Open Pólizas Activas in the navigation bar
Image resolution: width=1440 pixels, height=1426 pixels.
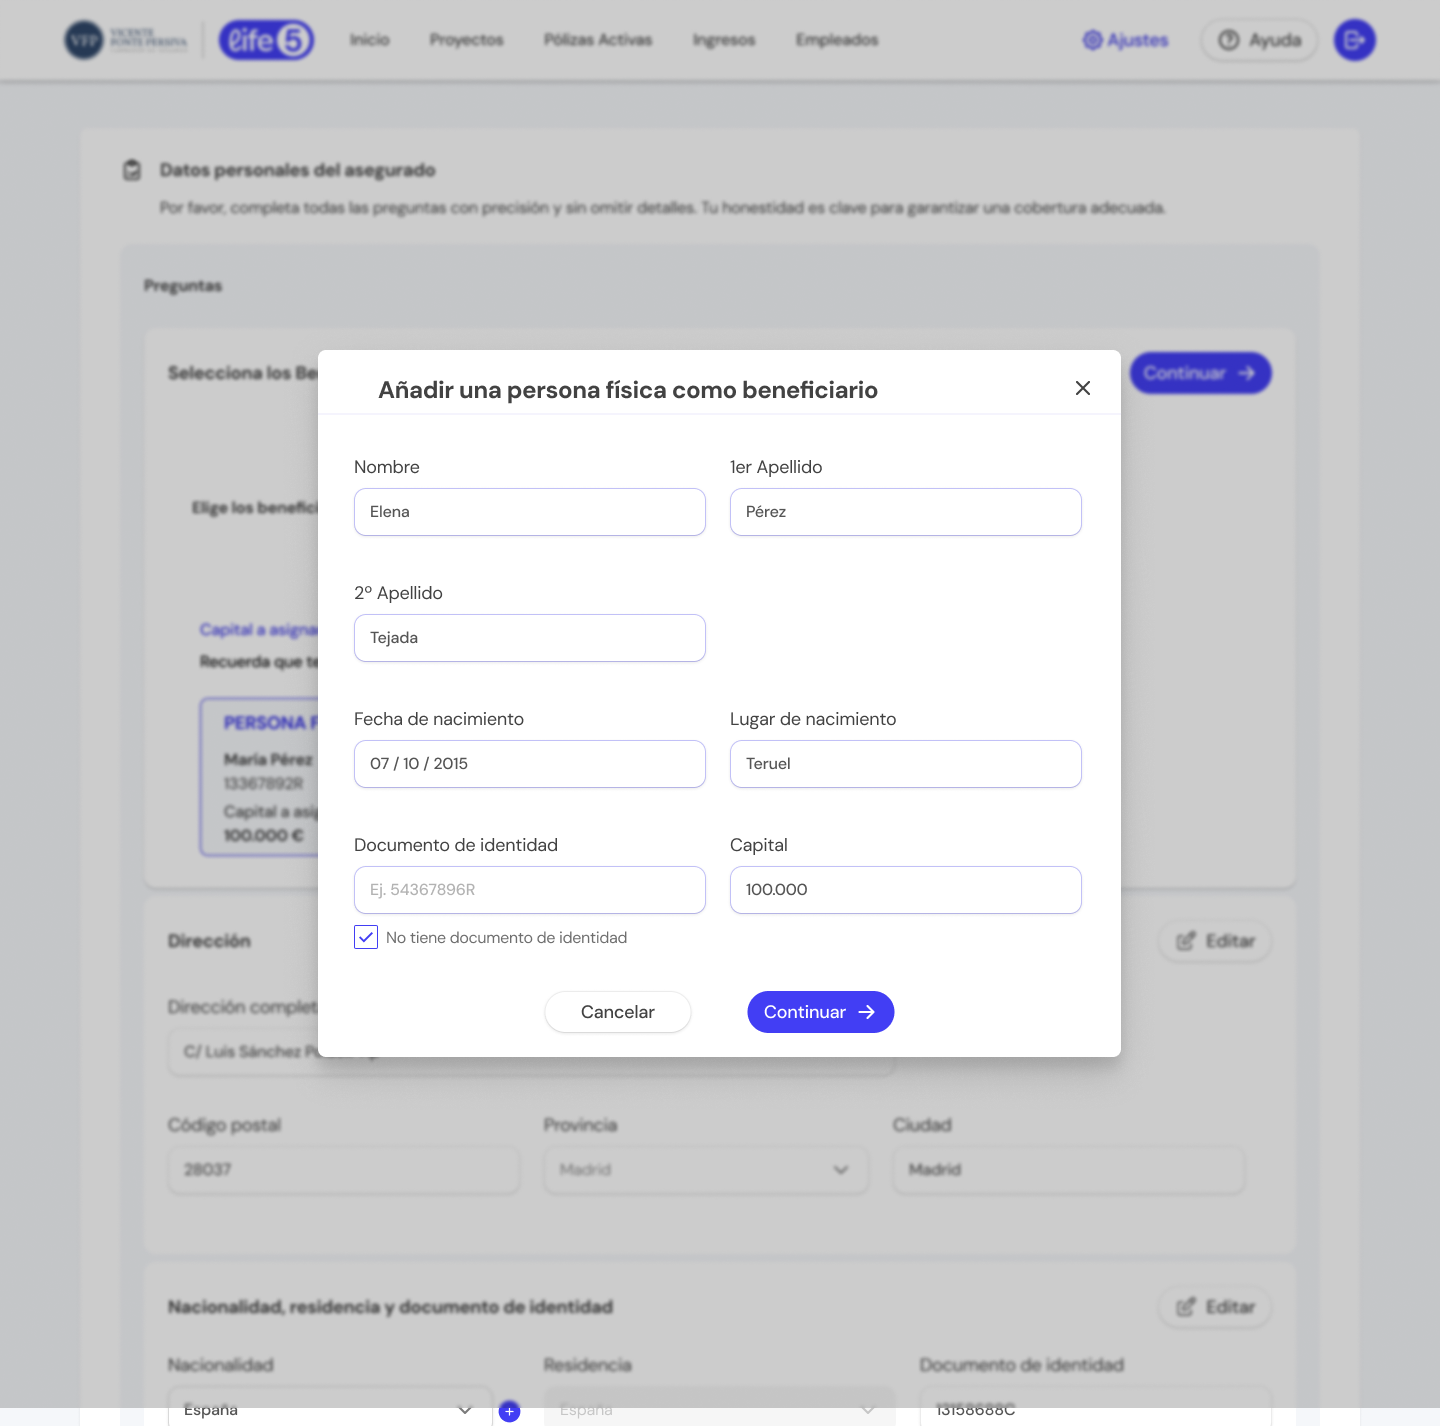(x=598, y=40)
